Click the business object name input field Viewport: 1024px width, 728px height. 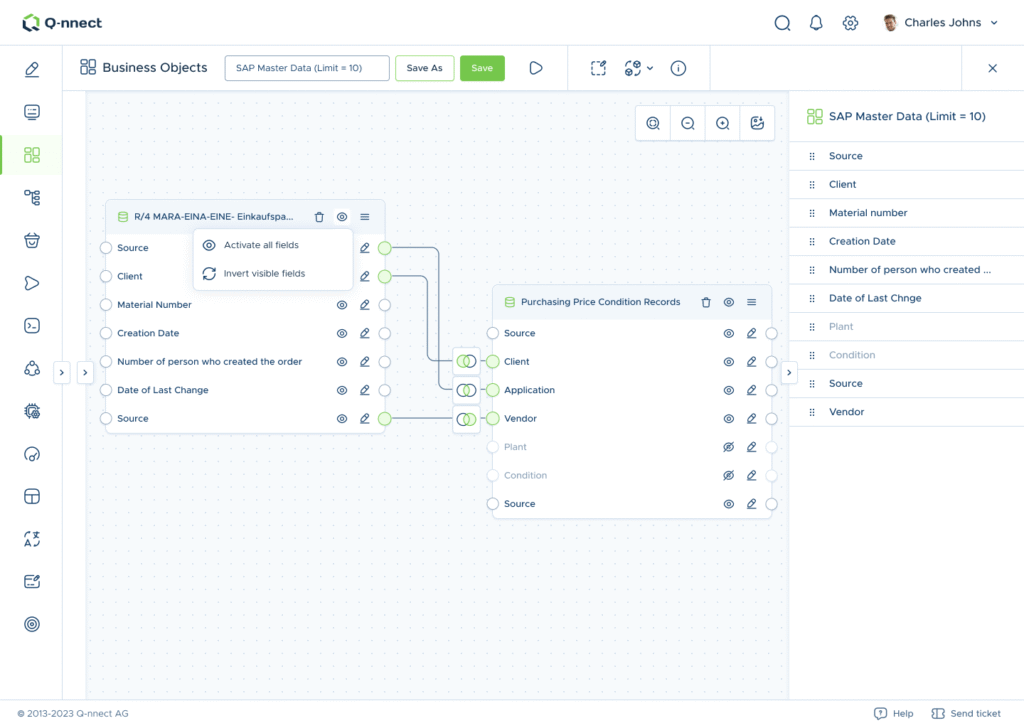click(307, 68)
